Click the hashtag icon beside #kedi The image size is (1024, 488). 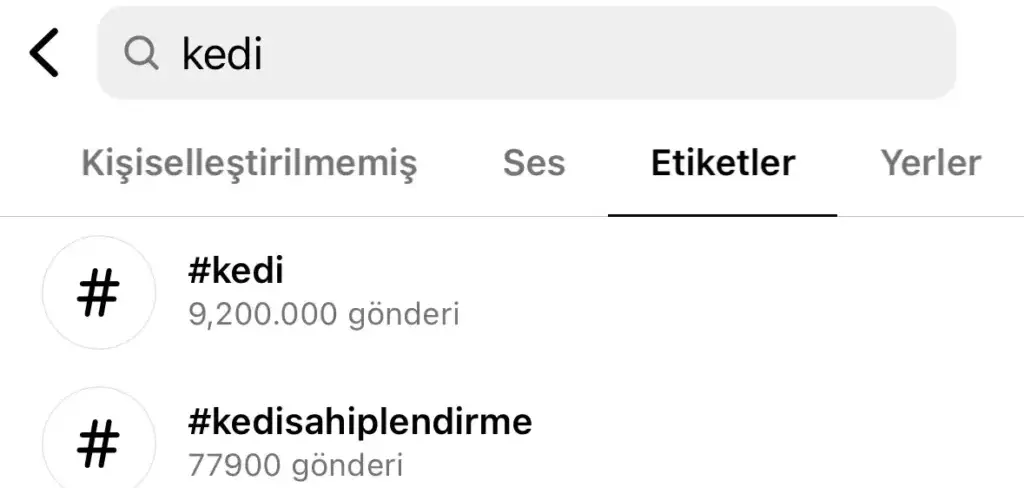pos(99,293)
